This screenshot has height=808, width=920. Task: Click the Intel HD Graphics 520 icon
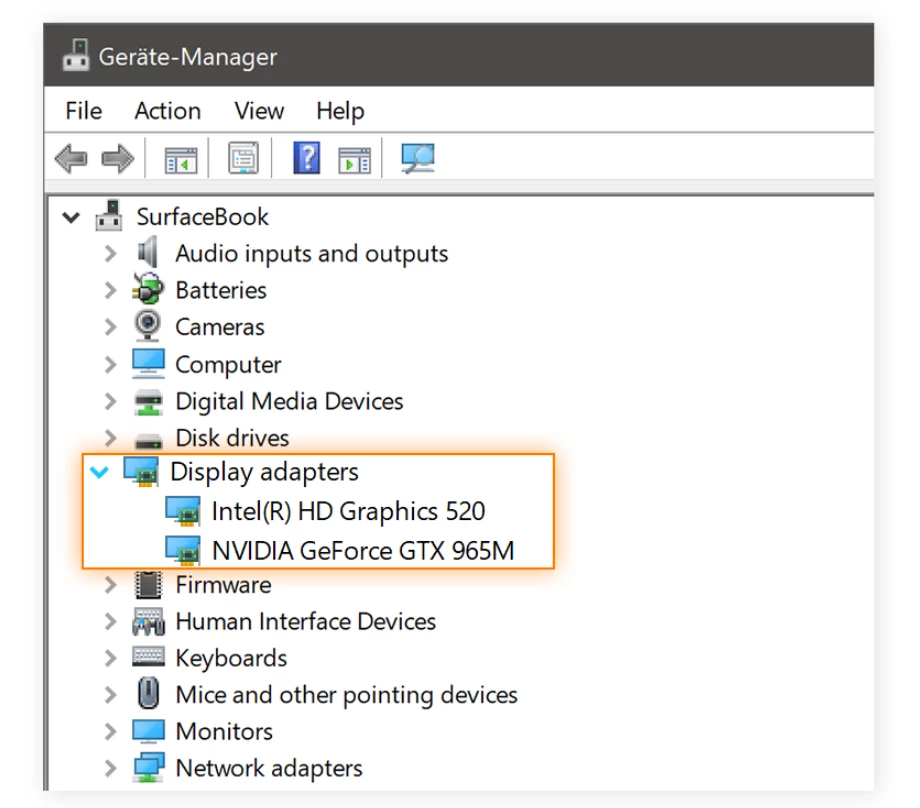(x=182, y=511)
